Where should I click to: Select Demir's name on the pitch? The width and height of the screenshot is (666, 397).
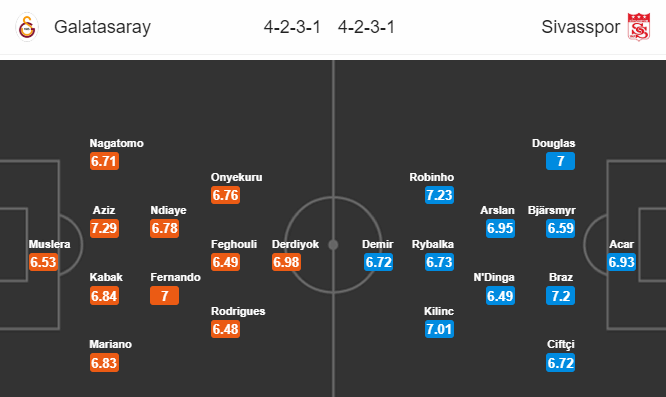tap(378, 244)
